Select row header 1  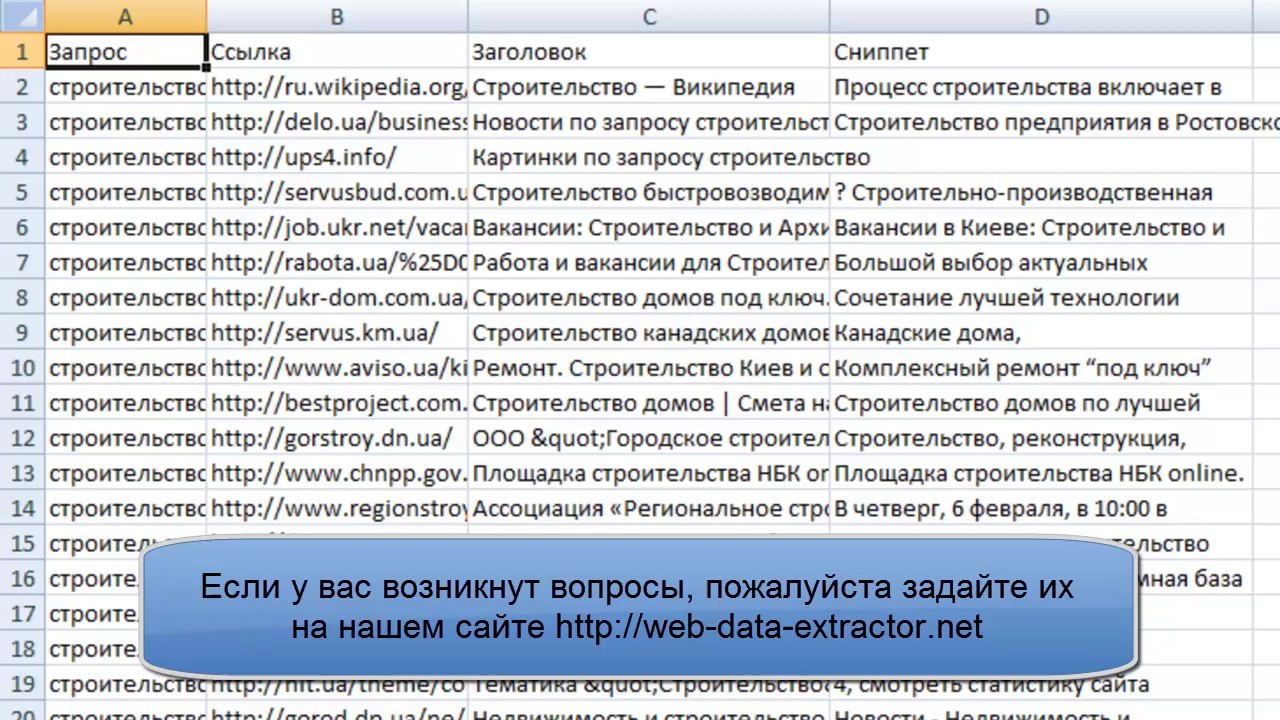pos(22,51)
